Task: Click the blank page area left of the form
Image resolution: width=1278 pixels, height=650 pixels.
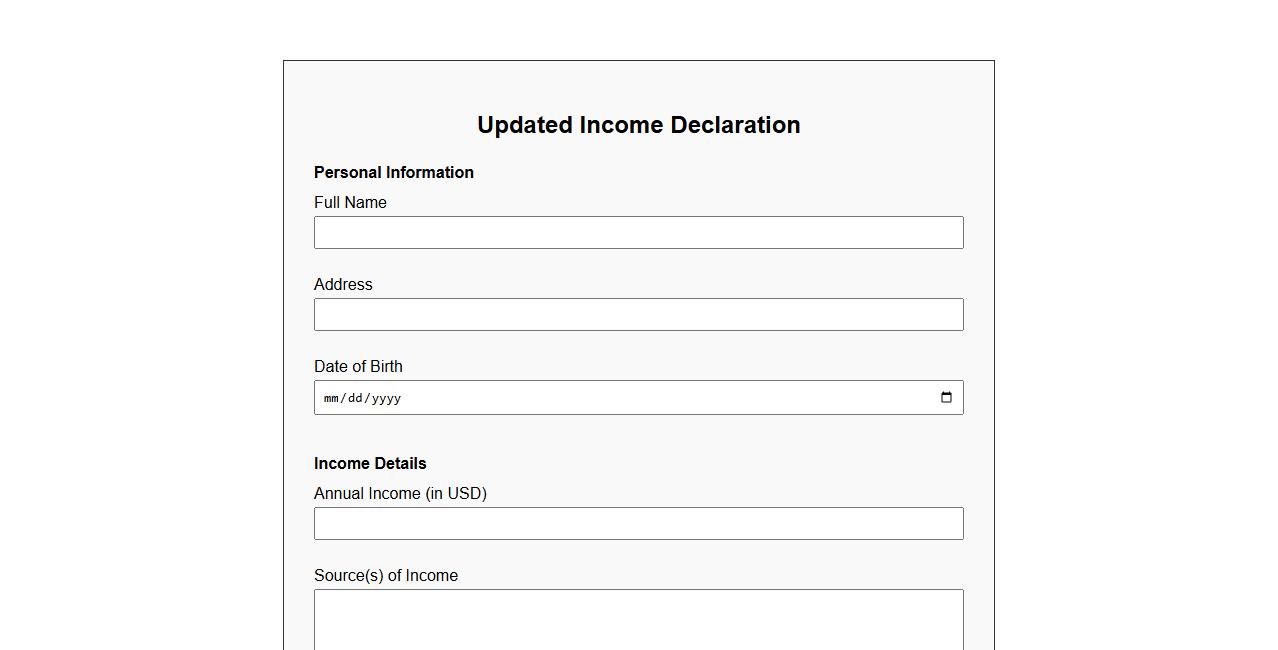Action: (x=140, y=350)
